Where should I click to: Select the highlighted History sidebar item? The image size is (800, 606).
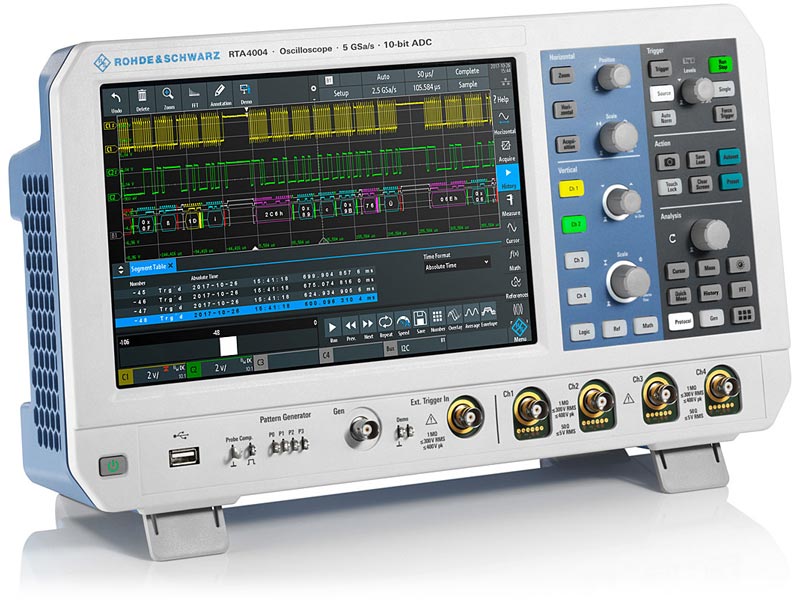pyautogui.click(x=508, y=178)
